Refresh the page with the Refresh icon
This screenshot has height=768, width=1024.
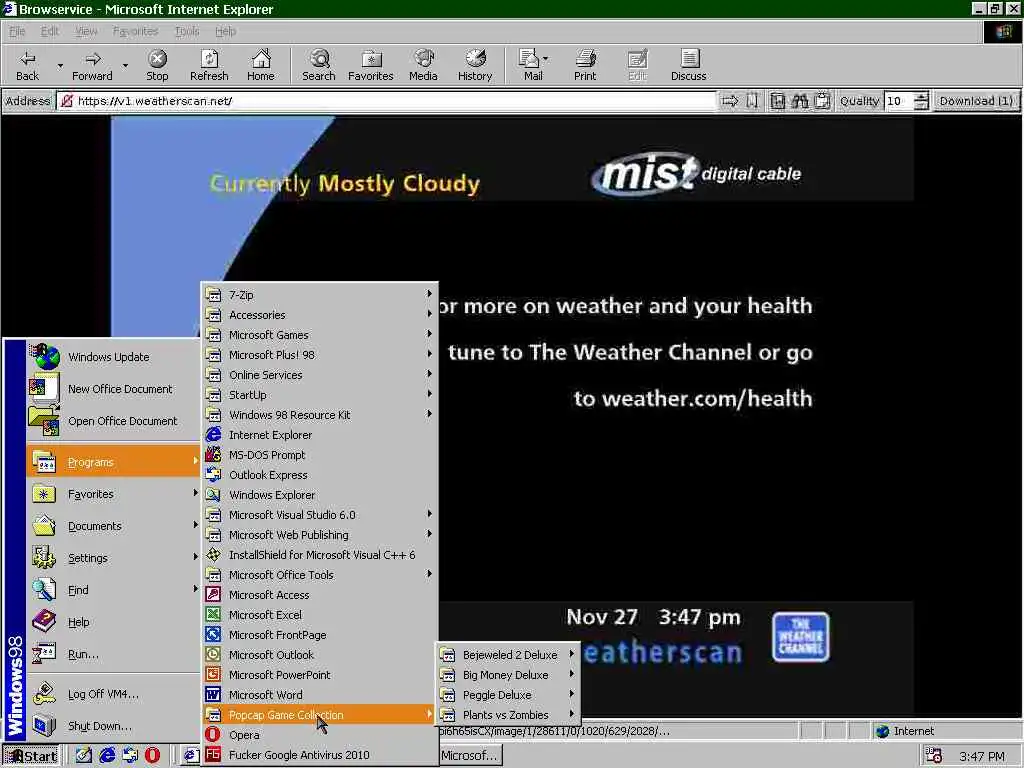click(209, 65)
